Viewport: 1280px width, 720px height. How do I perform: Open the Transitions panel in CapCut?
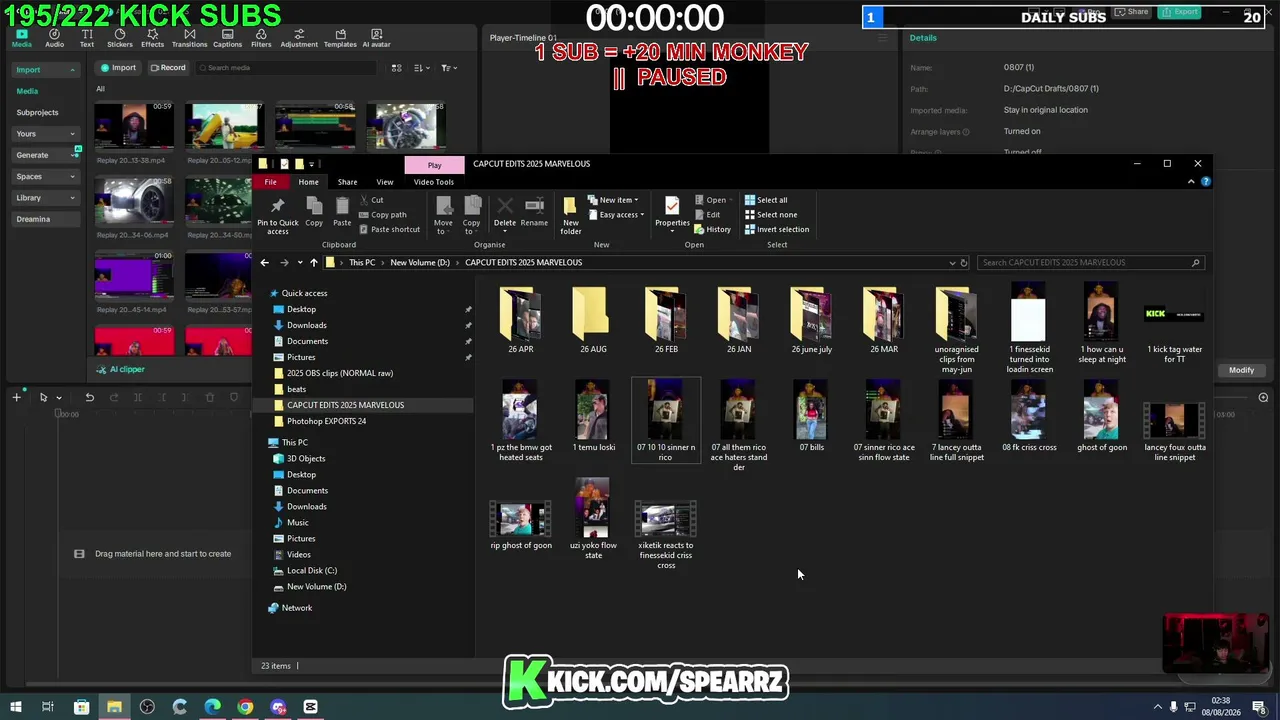(x=189, y=38)
